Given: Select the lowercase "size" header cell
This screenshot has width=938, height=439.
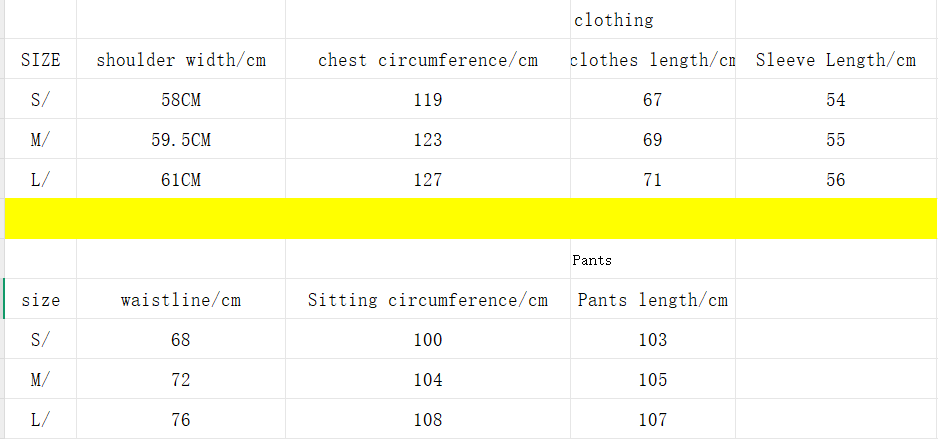Looking at the screenshot, I should 41,300.
